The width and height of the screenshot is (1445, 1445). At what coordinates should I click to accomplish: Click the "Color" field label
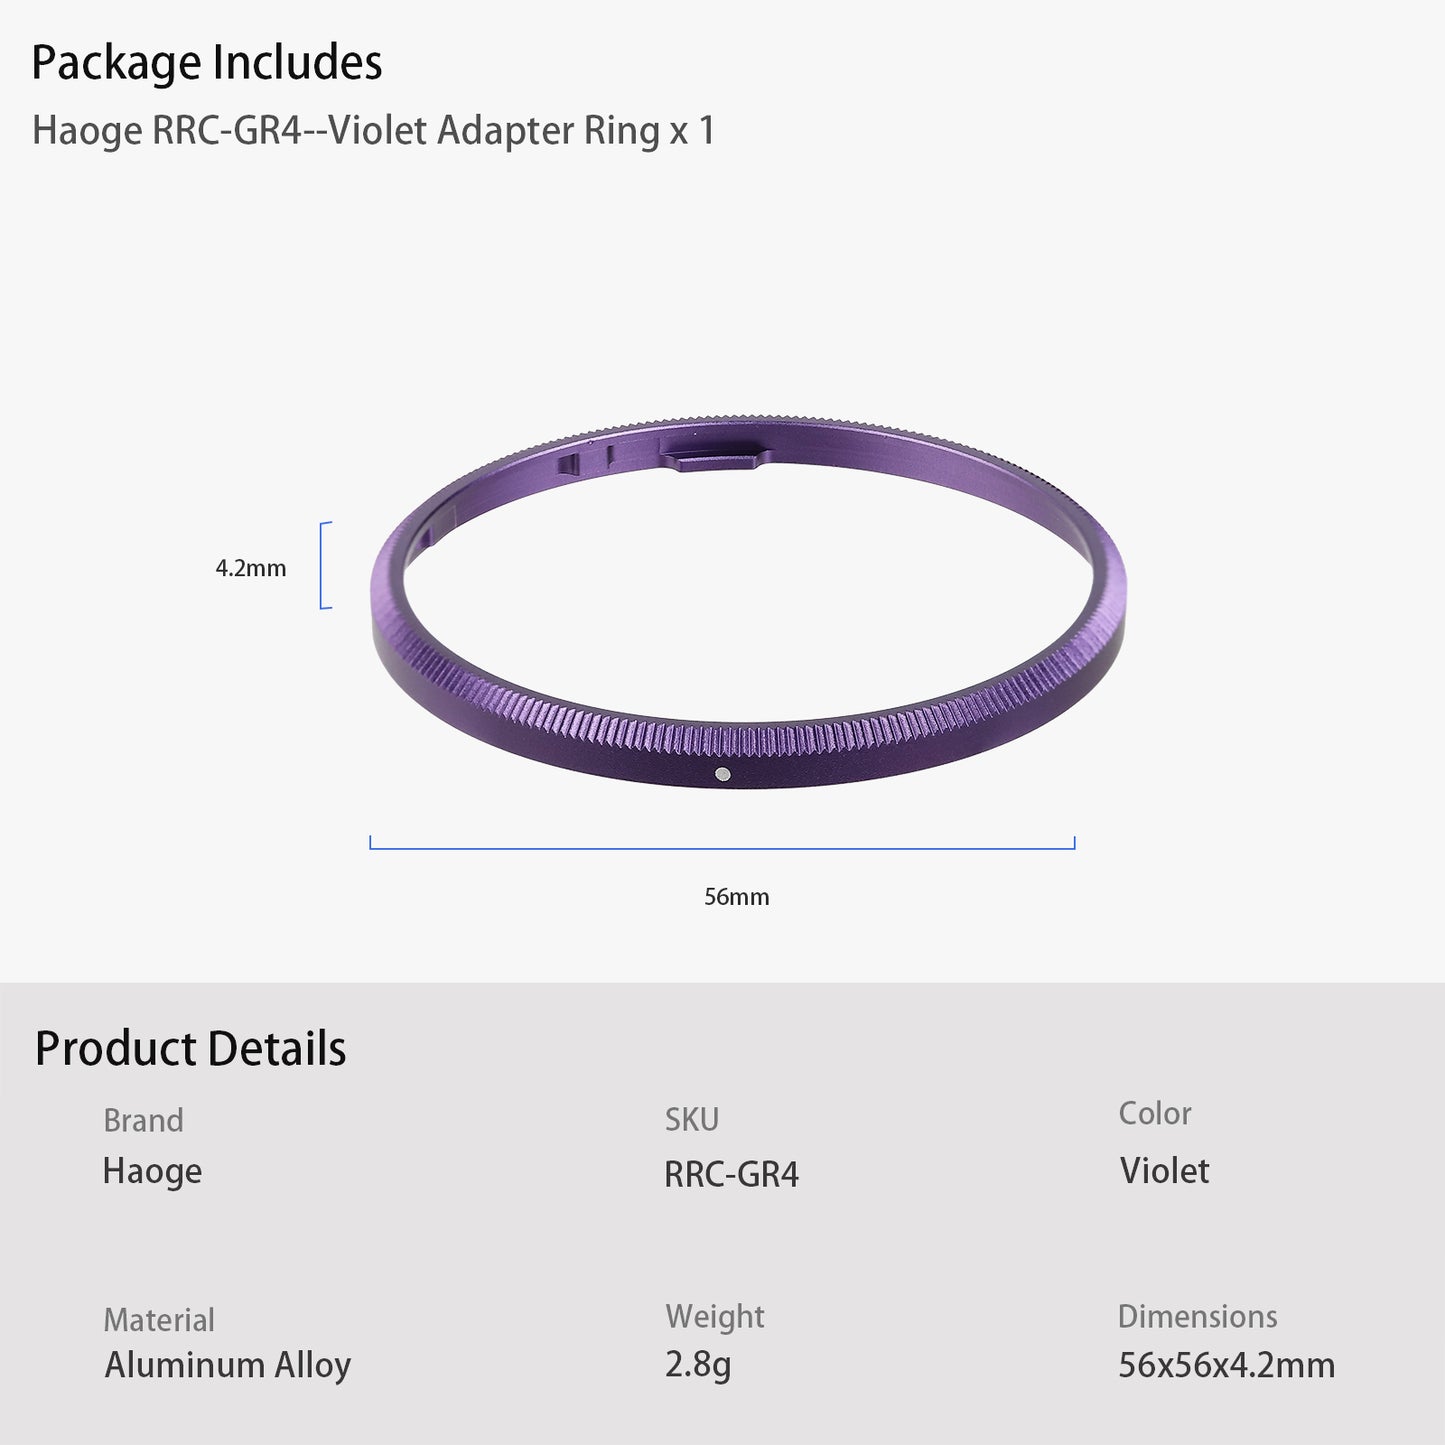coord(1155,1113)
